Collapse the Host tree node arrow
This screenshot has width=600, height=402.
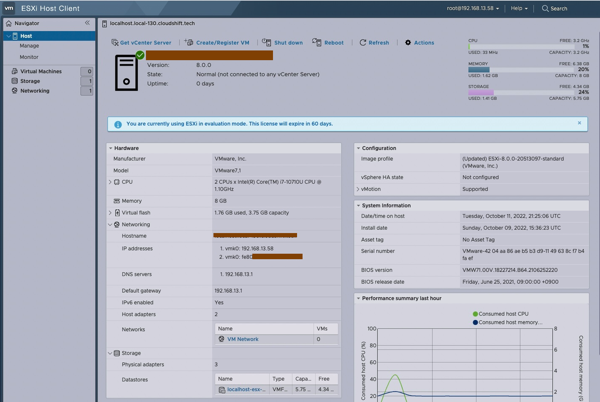(x=8, y=36)
